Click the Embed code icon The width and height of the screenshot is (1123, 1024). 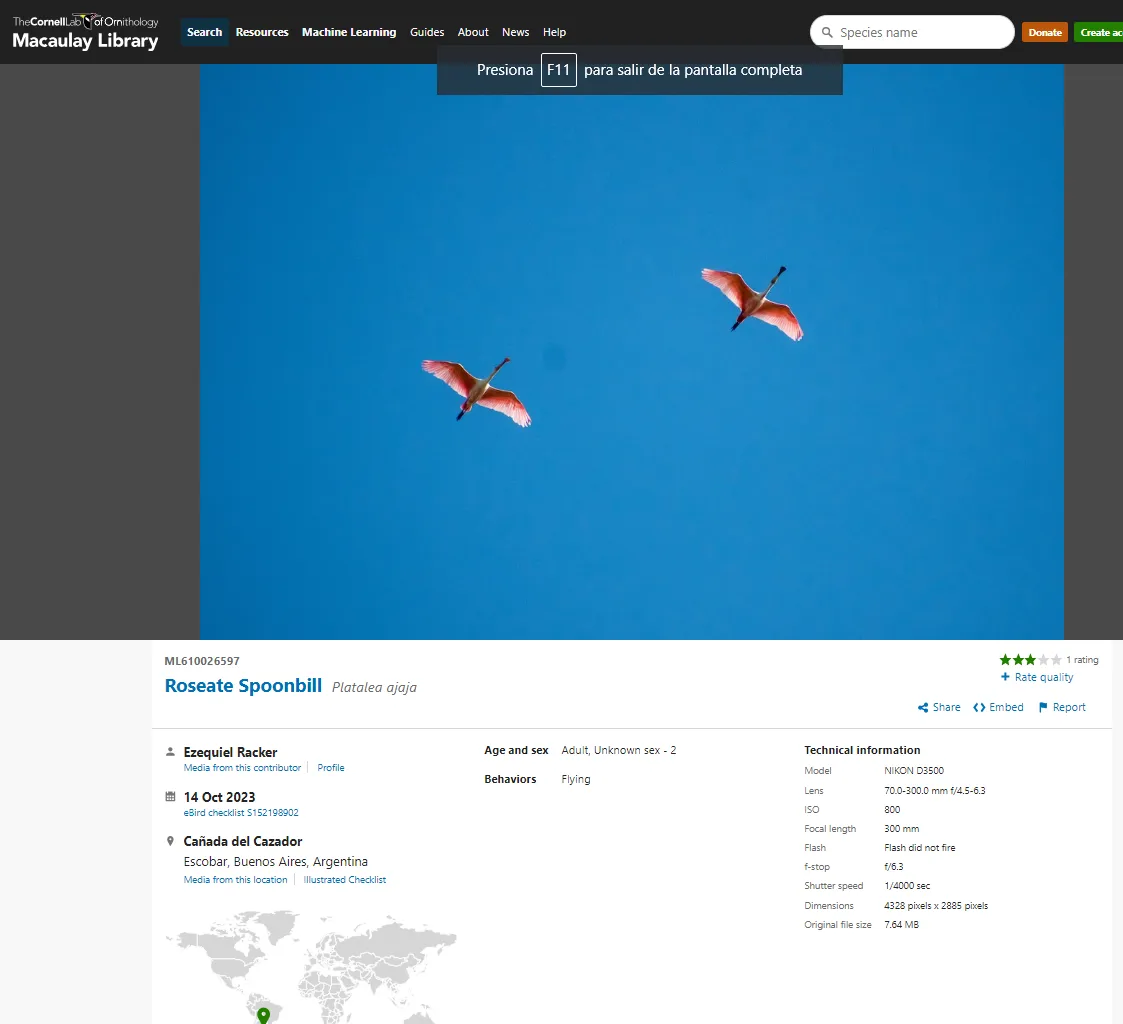pyautogui.click(x=979, y=708)
